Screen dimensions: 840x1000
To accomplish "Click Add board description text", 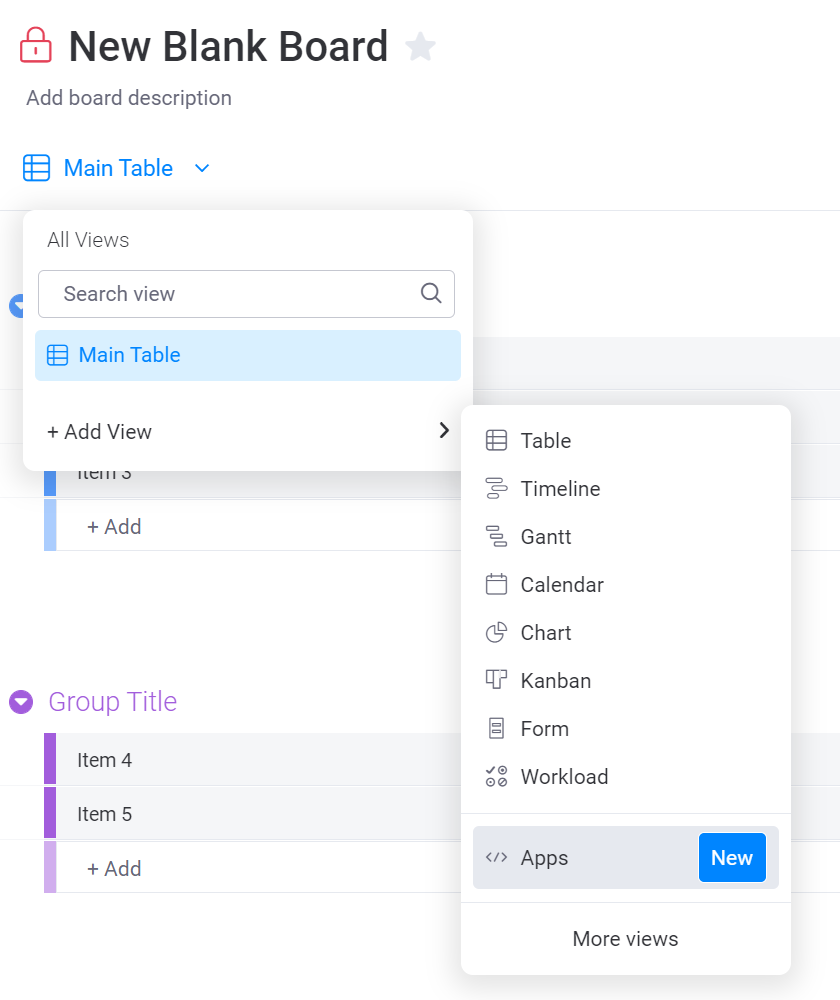I will pyautogui.click(x=129, y=98).
